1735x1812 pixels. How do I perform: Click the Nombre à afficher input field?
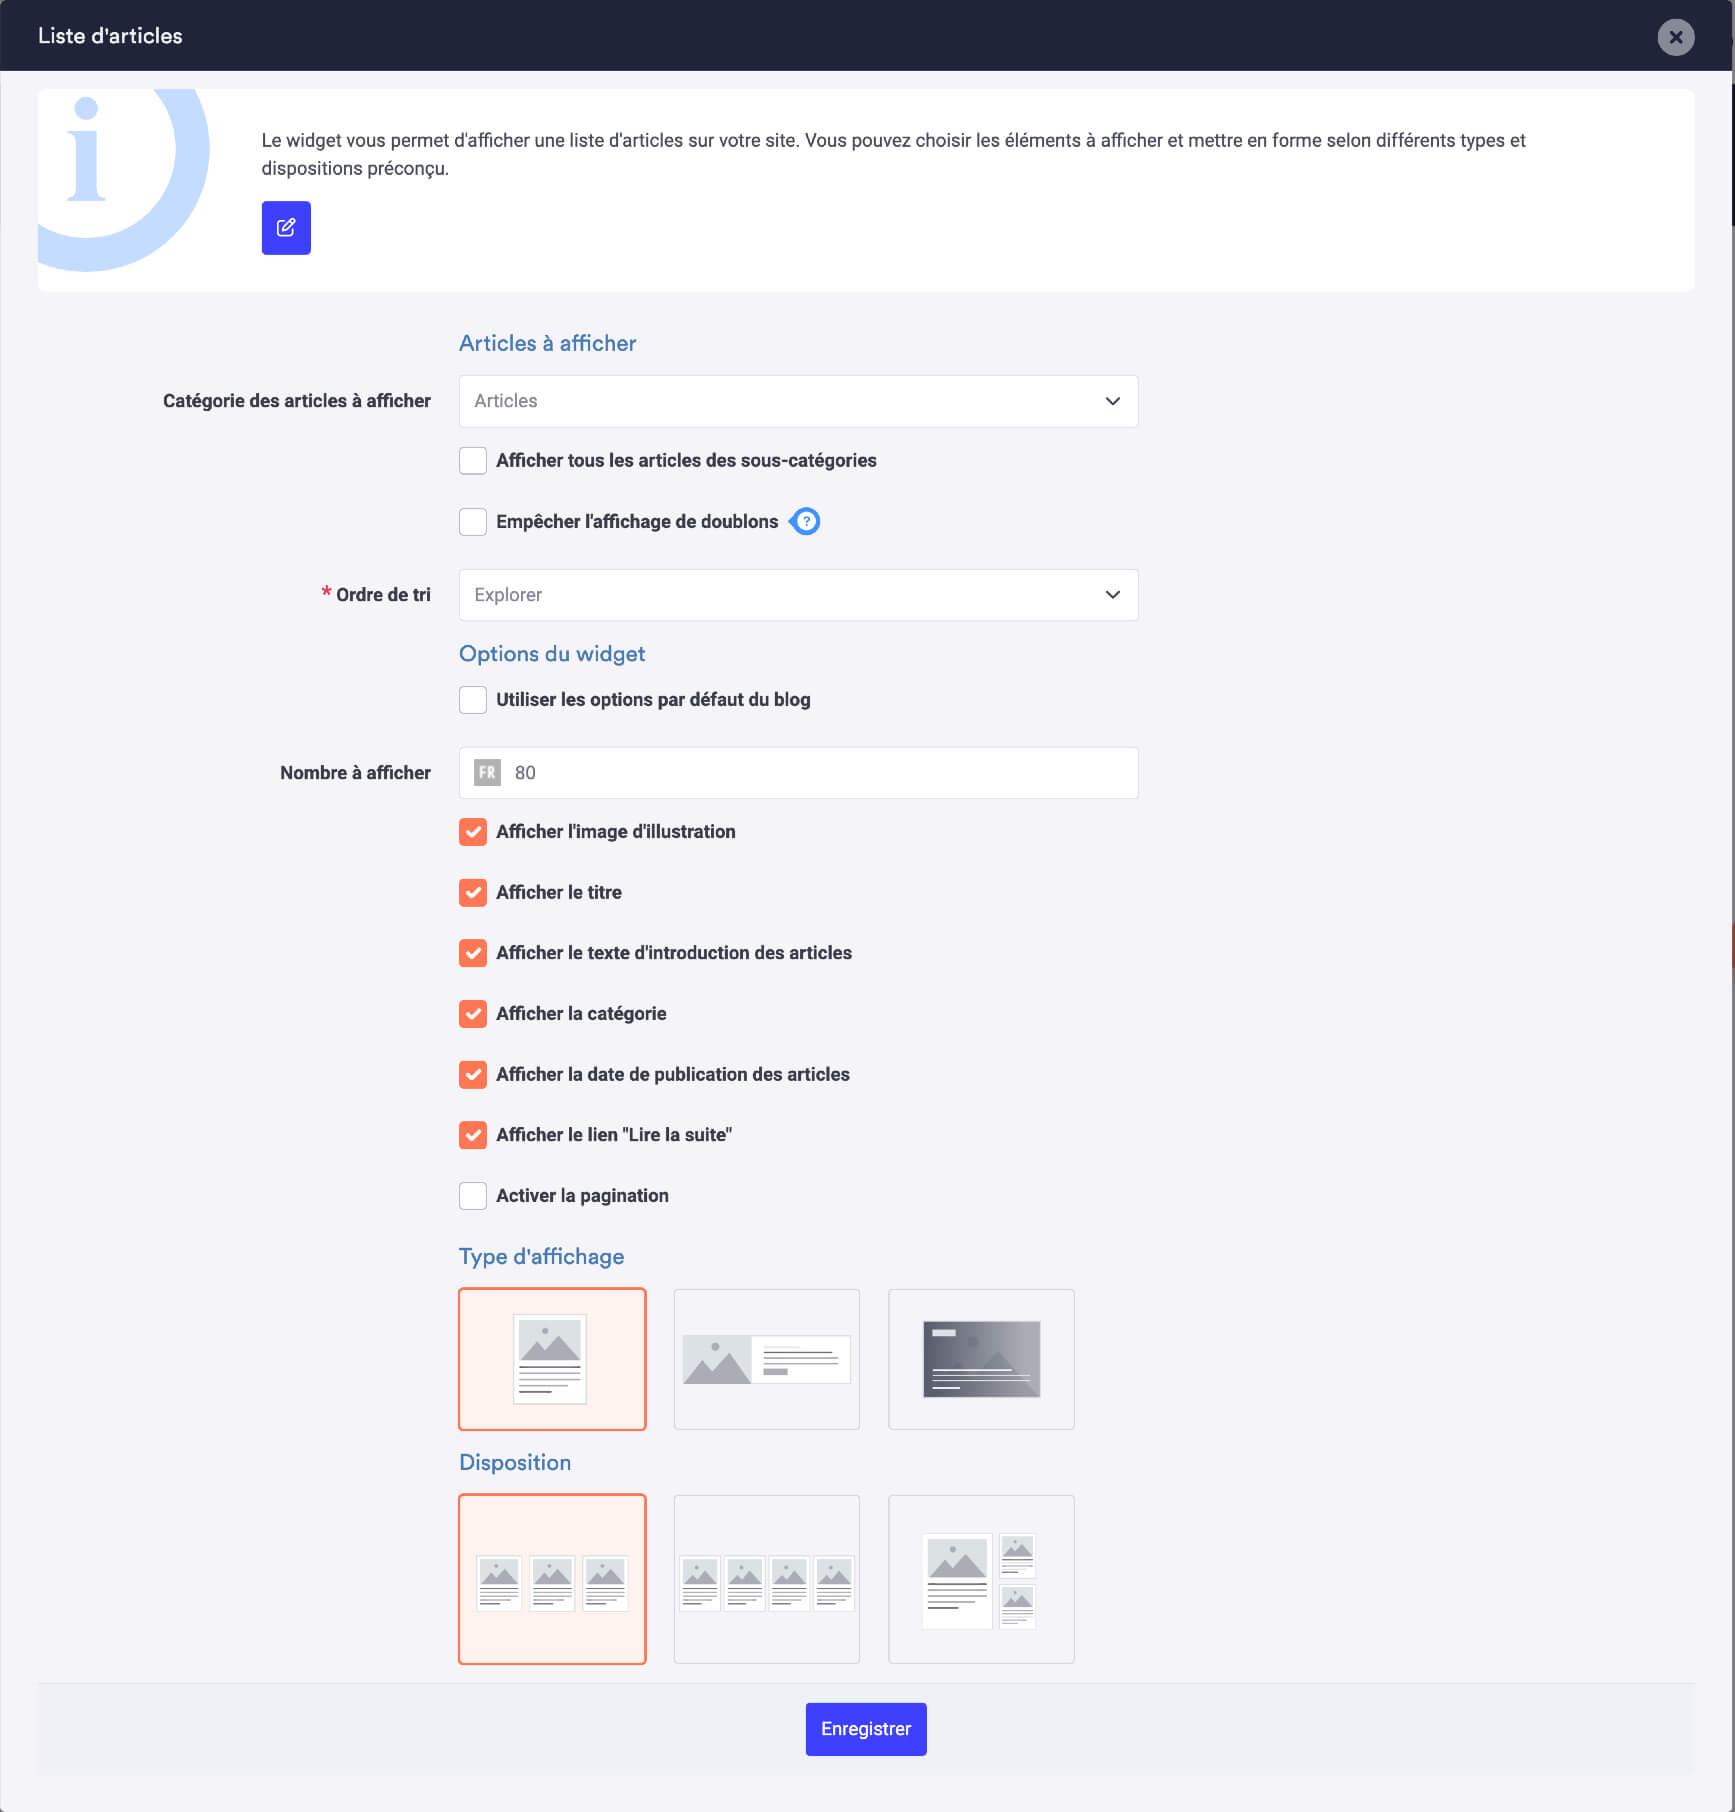point(798,773)
